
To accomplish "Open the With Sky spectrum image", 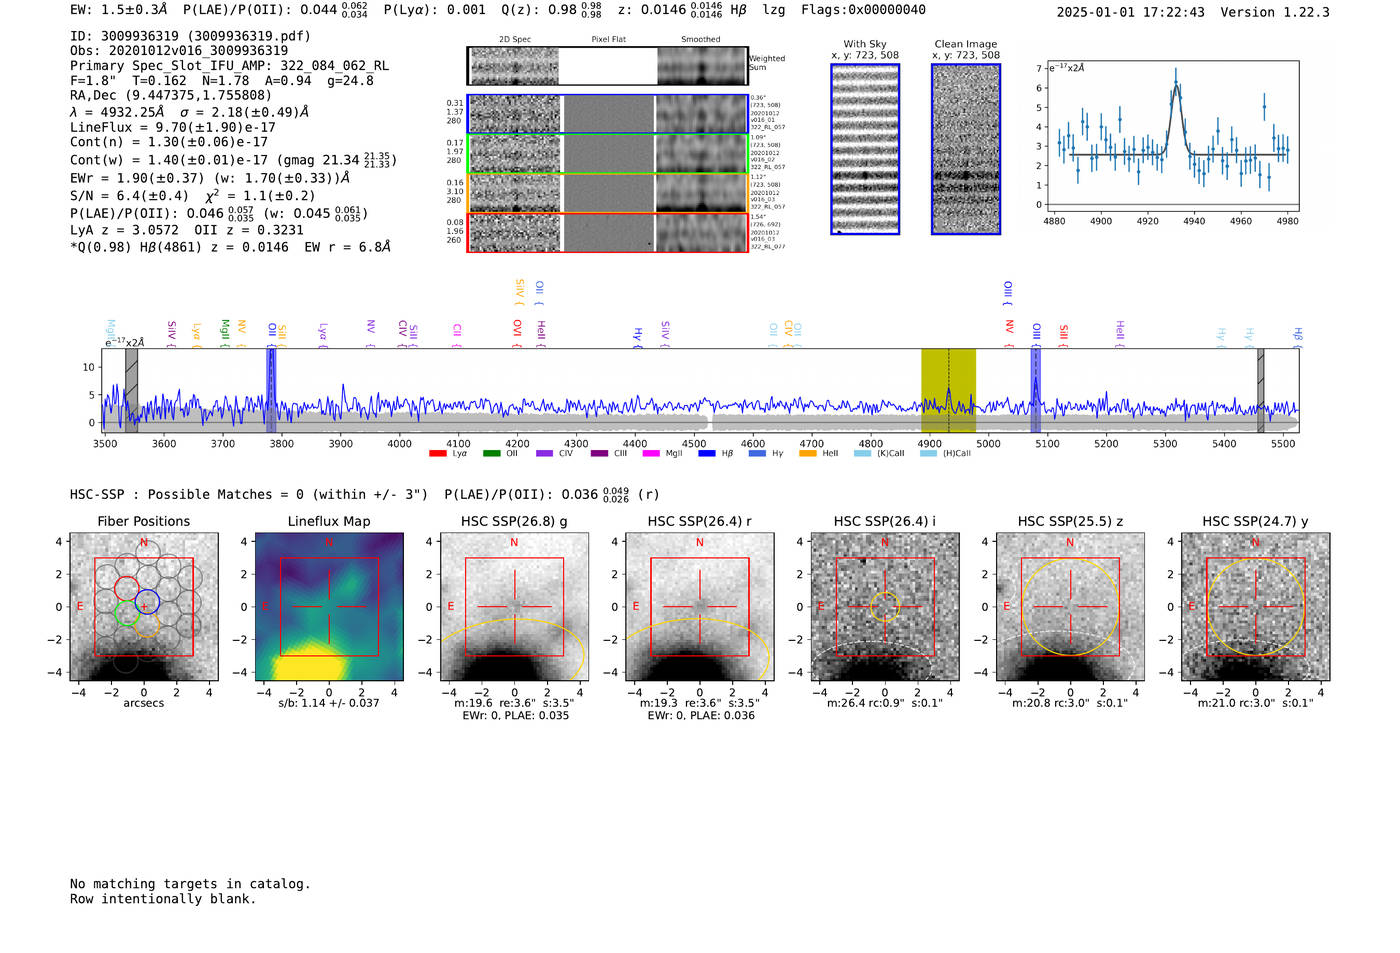I will [865, 149].
